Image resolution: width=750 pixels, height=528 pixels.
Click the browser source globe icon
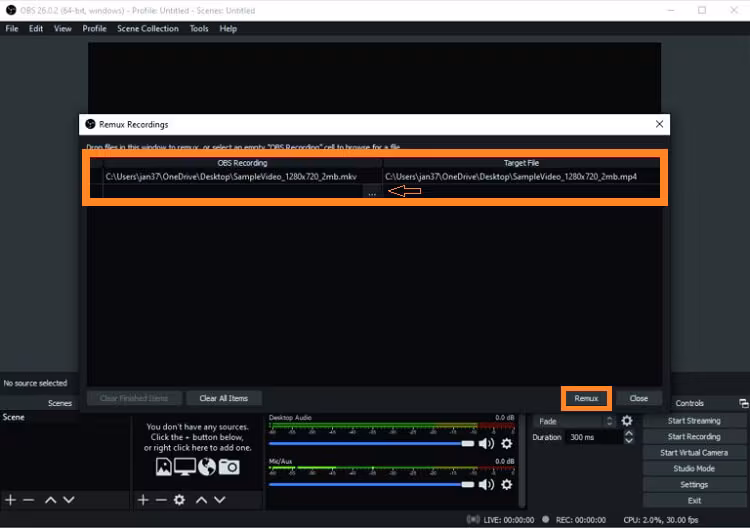coord(207,467)
